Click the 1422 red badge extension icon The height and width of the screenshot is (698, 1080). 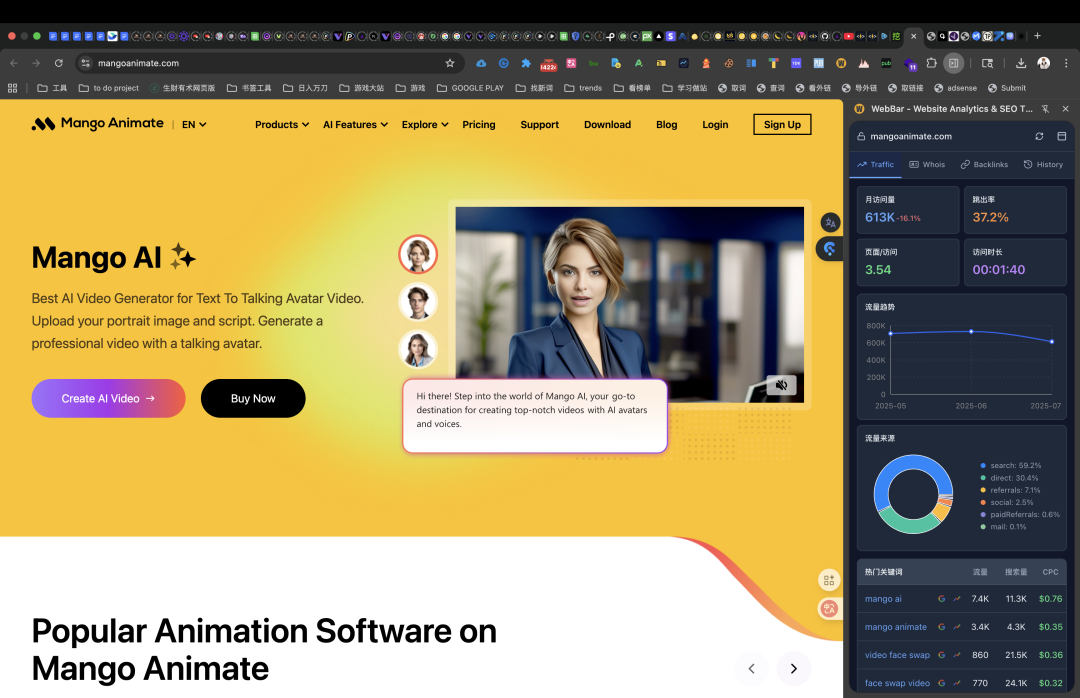click(x=548, y=64)
